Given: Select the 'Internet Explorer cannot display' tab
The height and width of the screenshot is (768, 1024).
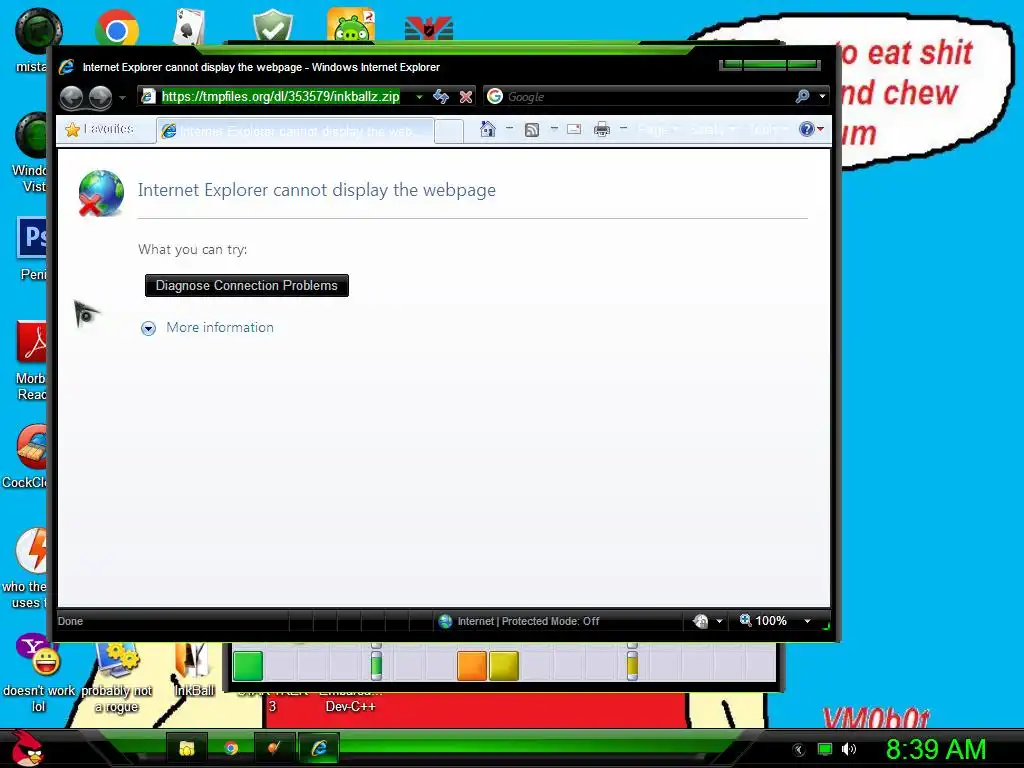Looking at the screenshot, I should 295,131.
